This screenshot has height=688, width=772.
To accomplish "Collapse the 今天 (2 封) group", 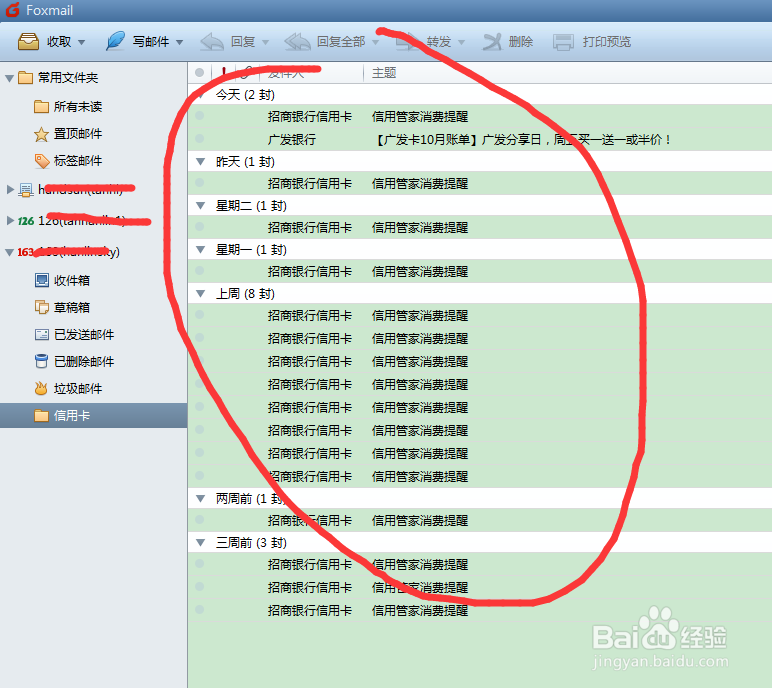I will 200,95.
